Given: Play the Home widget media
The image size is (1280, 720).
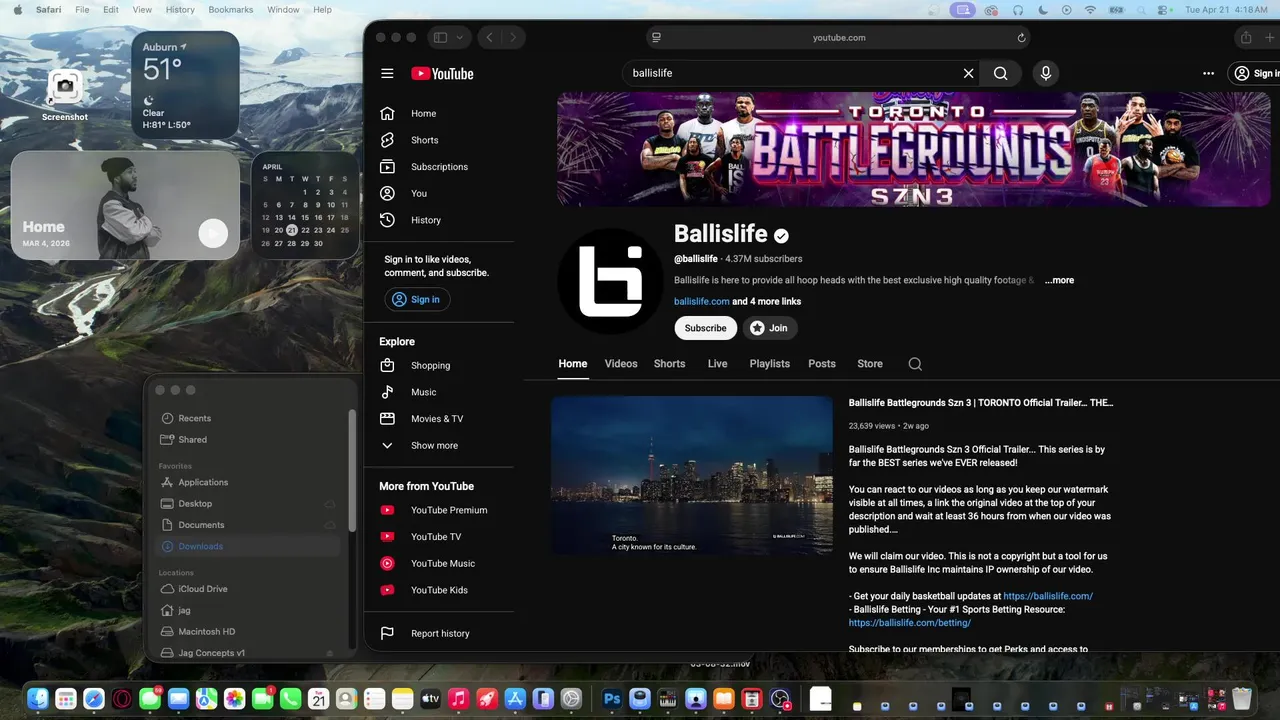Looking at the screenshot, I should pyautogui.click(x=212, y=233).
